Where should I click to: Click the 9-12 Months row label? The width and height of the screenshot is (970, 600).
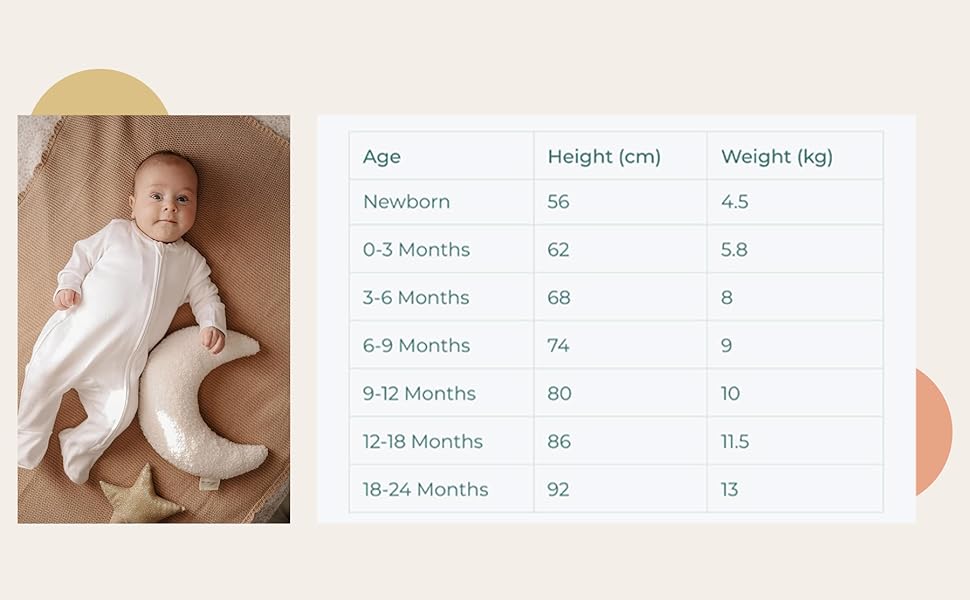pyautogui.click(x=419, y=393)
